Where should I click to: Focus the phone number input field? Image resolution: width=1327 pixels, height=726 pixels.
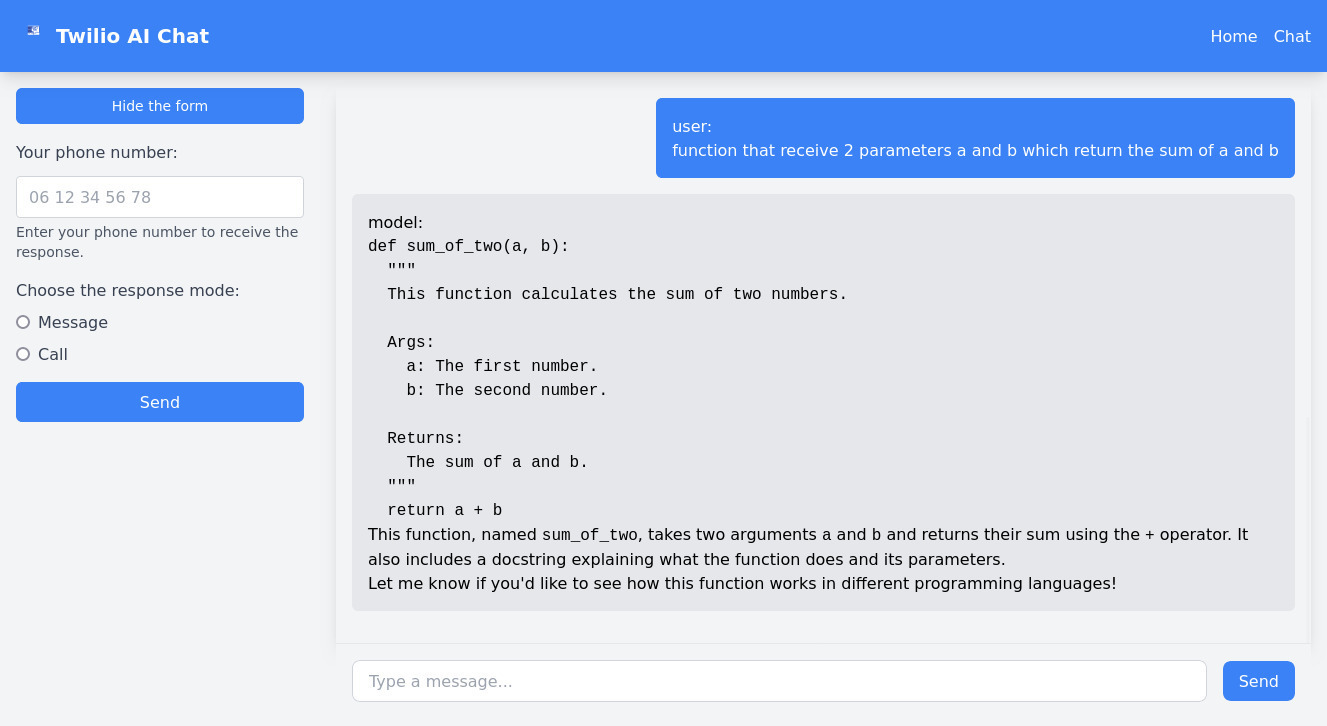click(160, 197)
